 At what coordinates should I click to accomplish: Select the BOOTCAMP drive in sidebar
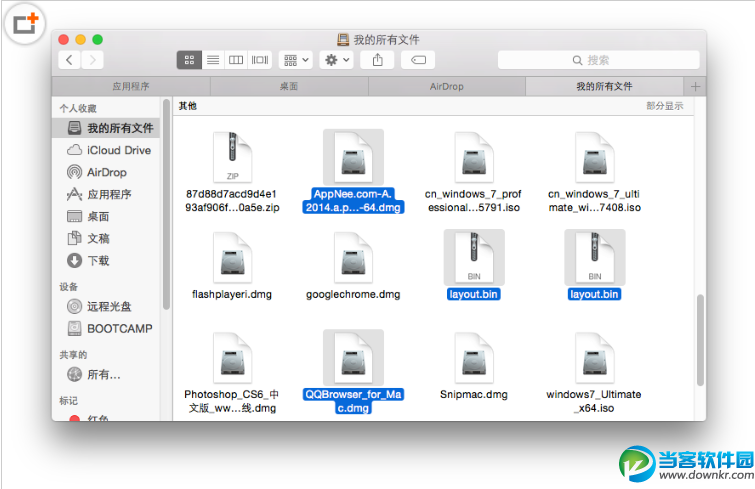(106, 329)
